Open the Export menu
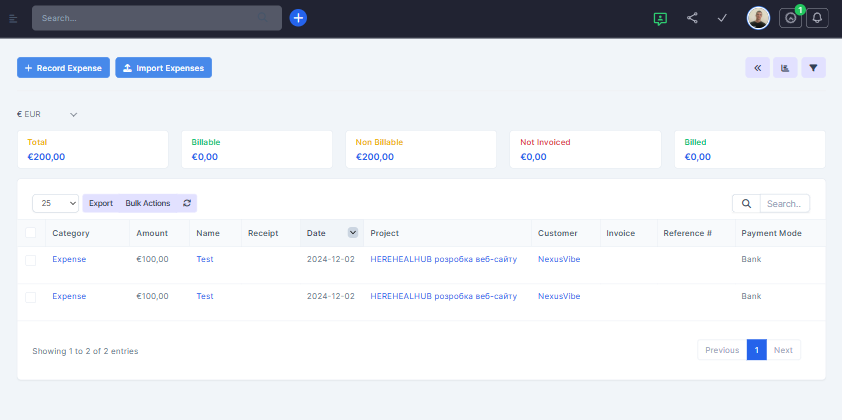Image resolution: width=842 pixels, height=420 pixels. pos(101,203)
